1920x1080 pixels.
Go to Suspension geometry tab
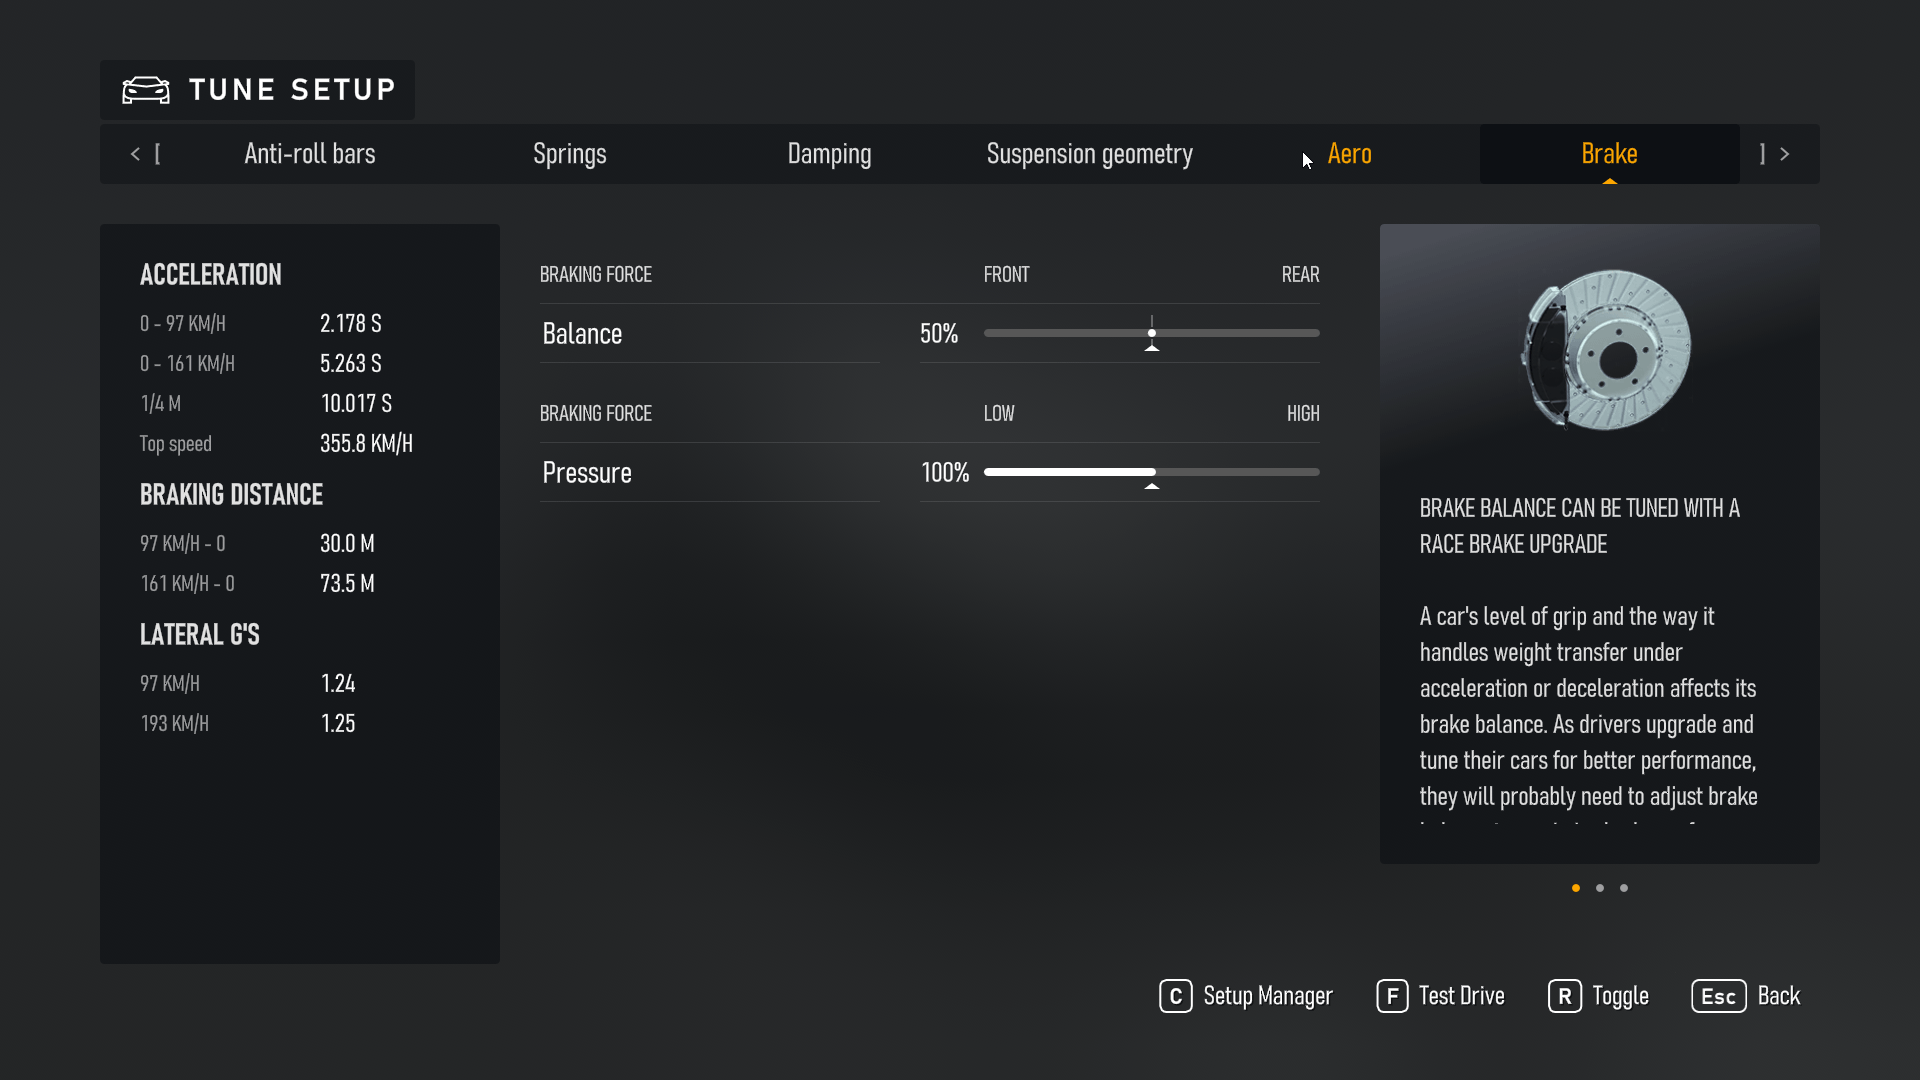tap(1089, 154)
